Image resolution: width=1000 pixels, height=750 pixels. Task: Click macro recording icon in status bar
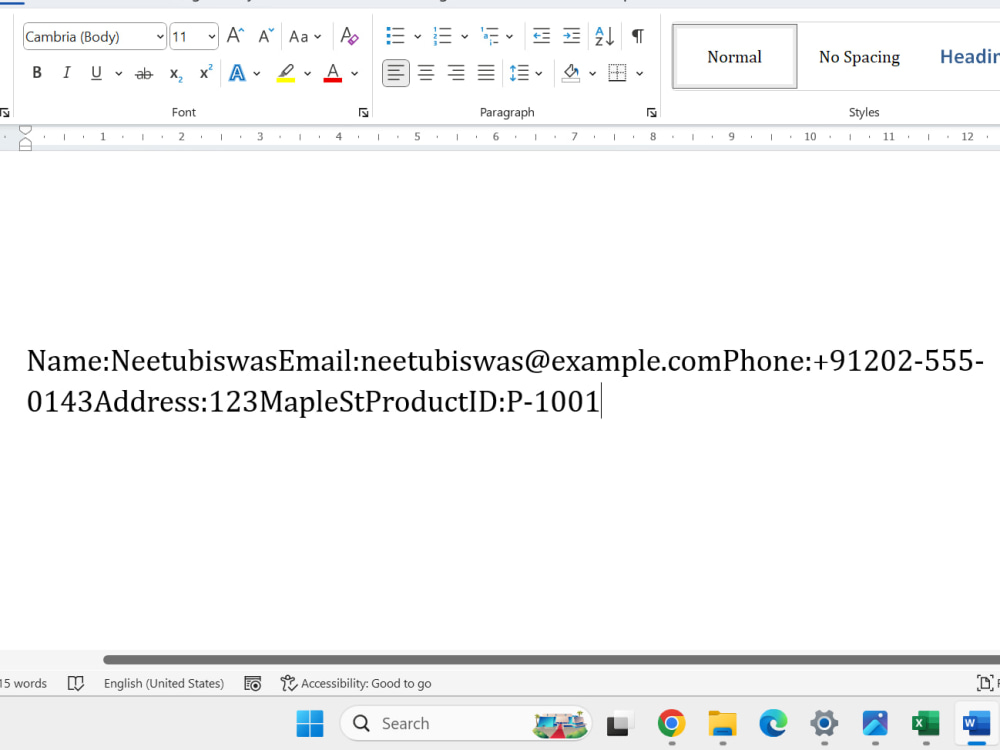click(253, 684)
